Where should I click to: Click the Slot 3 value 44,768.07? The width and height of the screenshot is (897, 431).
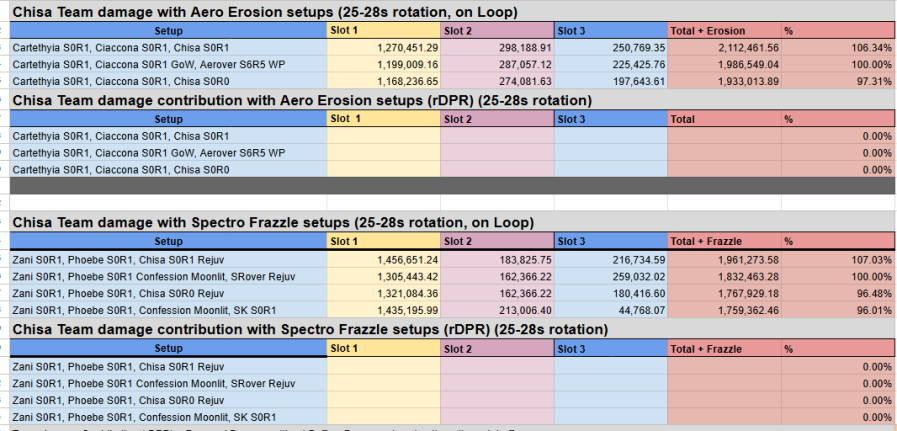(x=610, y=310)
